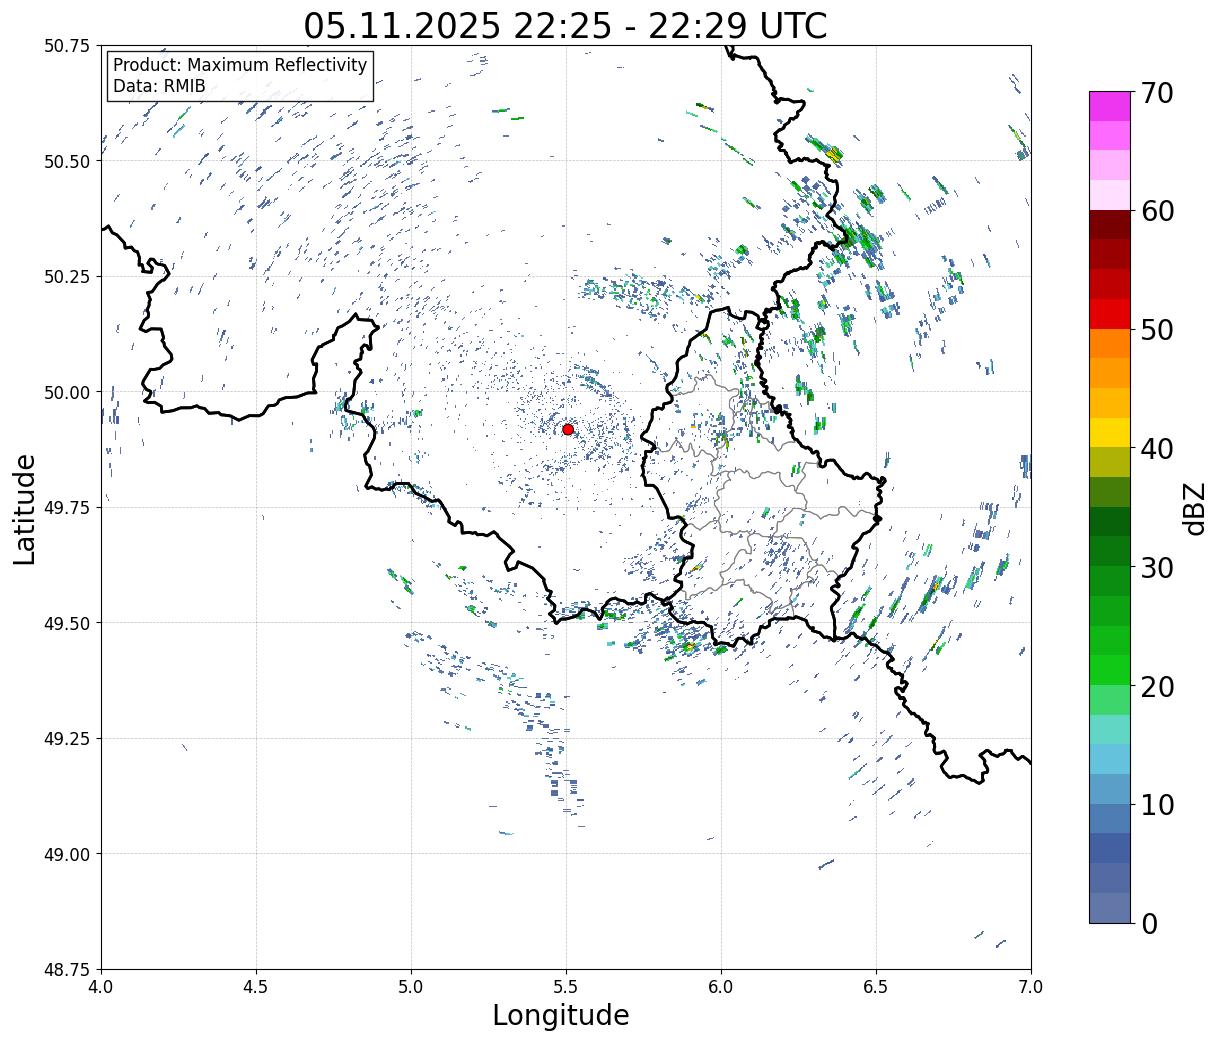Click the latitude tick label 49.00

point(68,854)
